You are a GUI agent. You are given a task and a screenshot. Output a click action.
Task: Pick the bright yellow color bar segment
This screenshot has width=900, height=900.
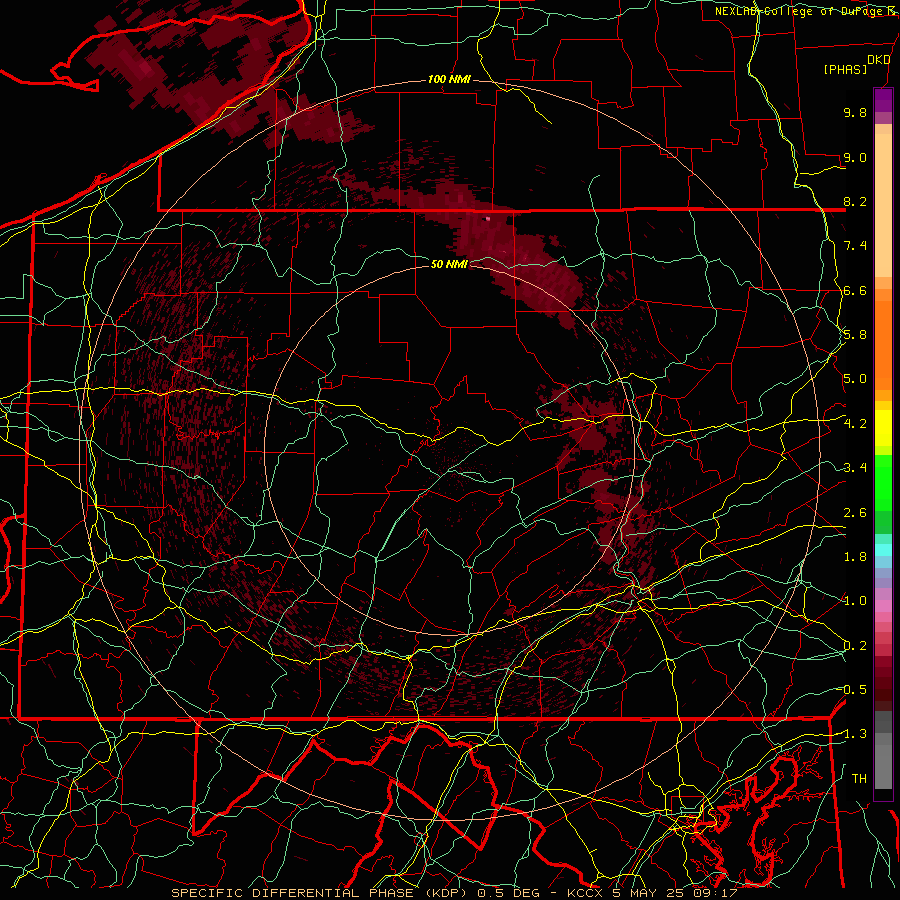click(883, 428)
